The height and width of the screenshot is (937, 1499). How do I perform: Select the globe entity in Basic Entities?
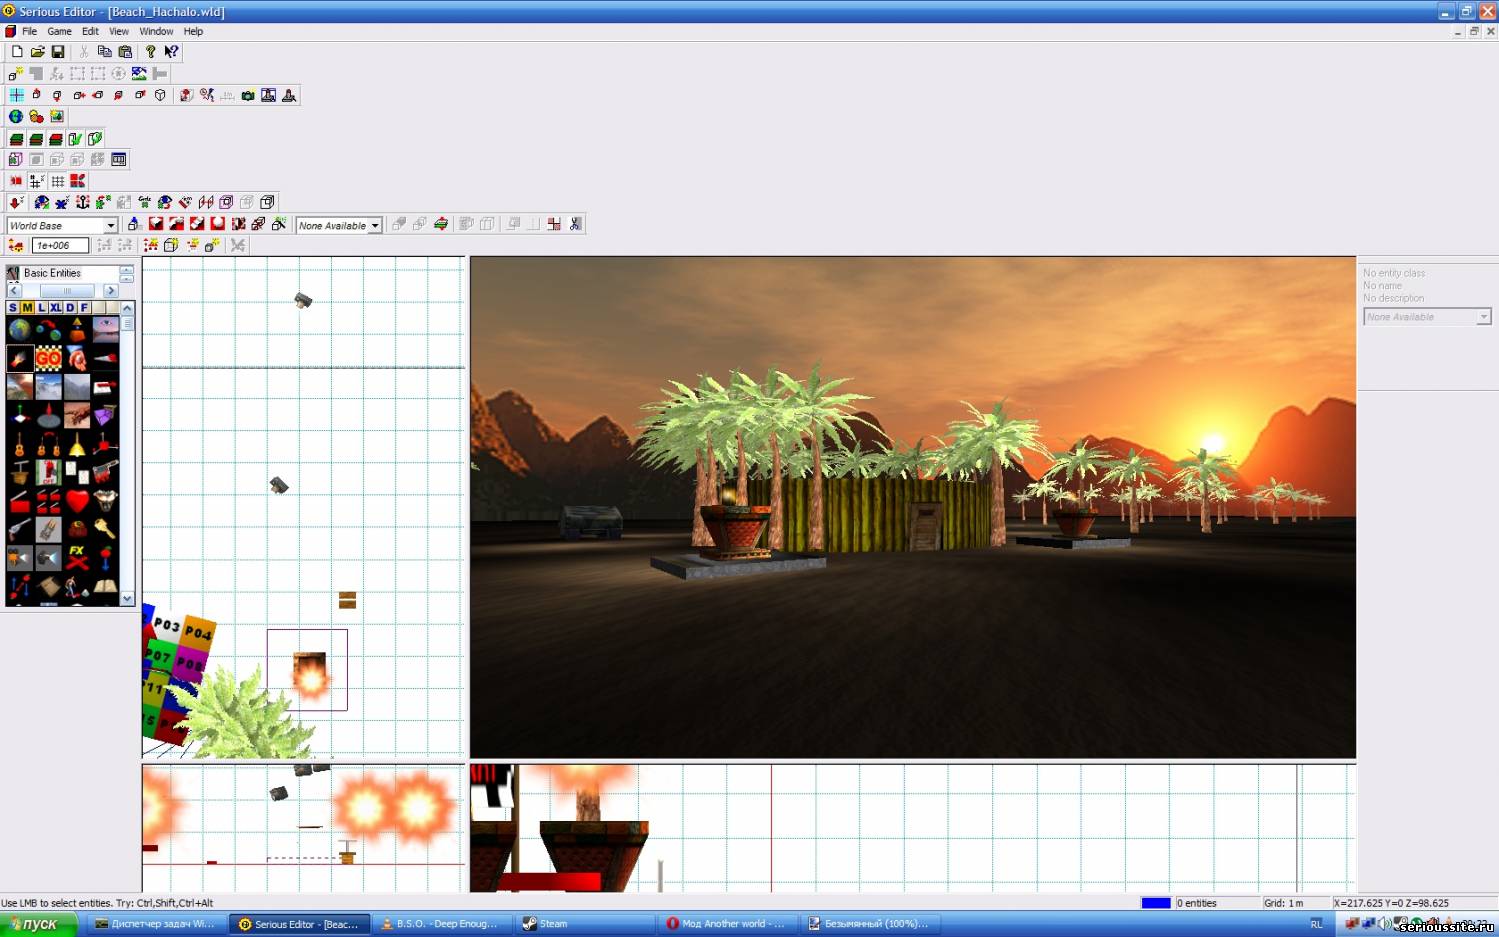click(x=20, y=329)
